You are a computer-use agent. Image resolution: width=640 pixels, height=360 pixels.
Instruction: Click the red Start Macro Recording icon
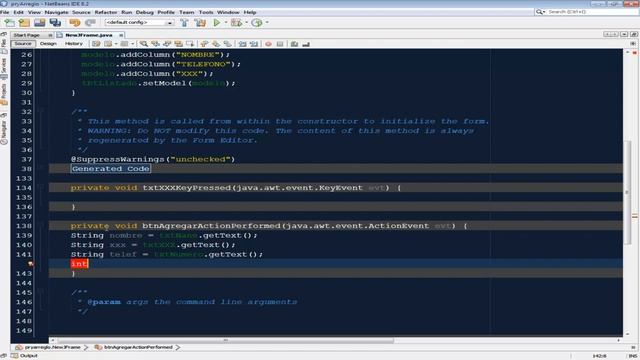point(268,44)
